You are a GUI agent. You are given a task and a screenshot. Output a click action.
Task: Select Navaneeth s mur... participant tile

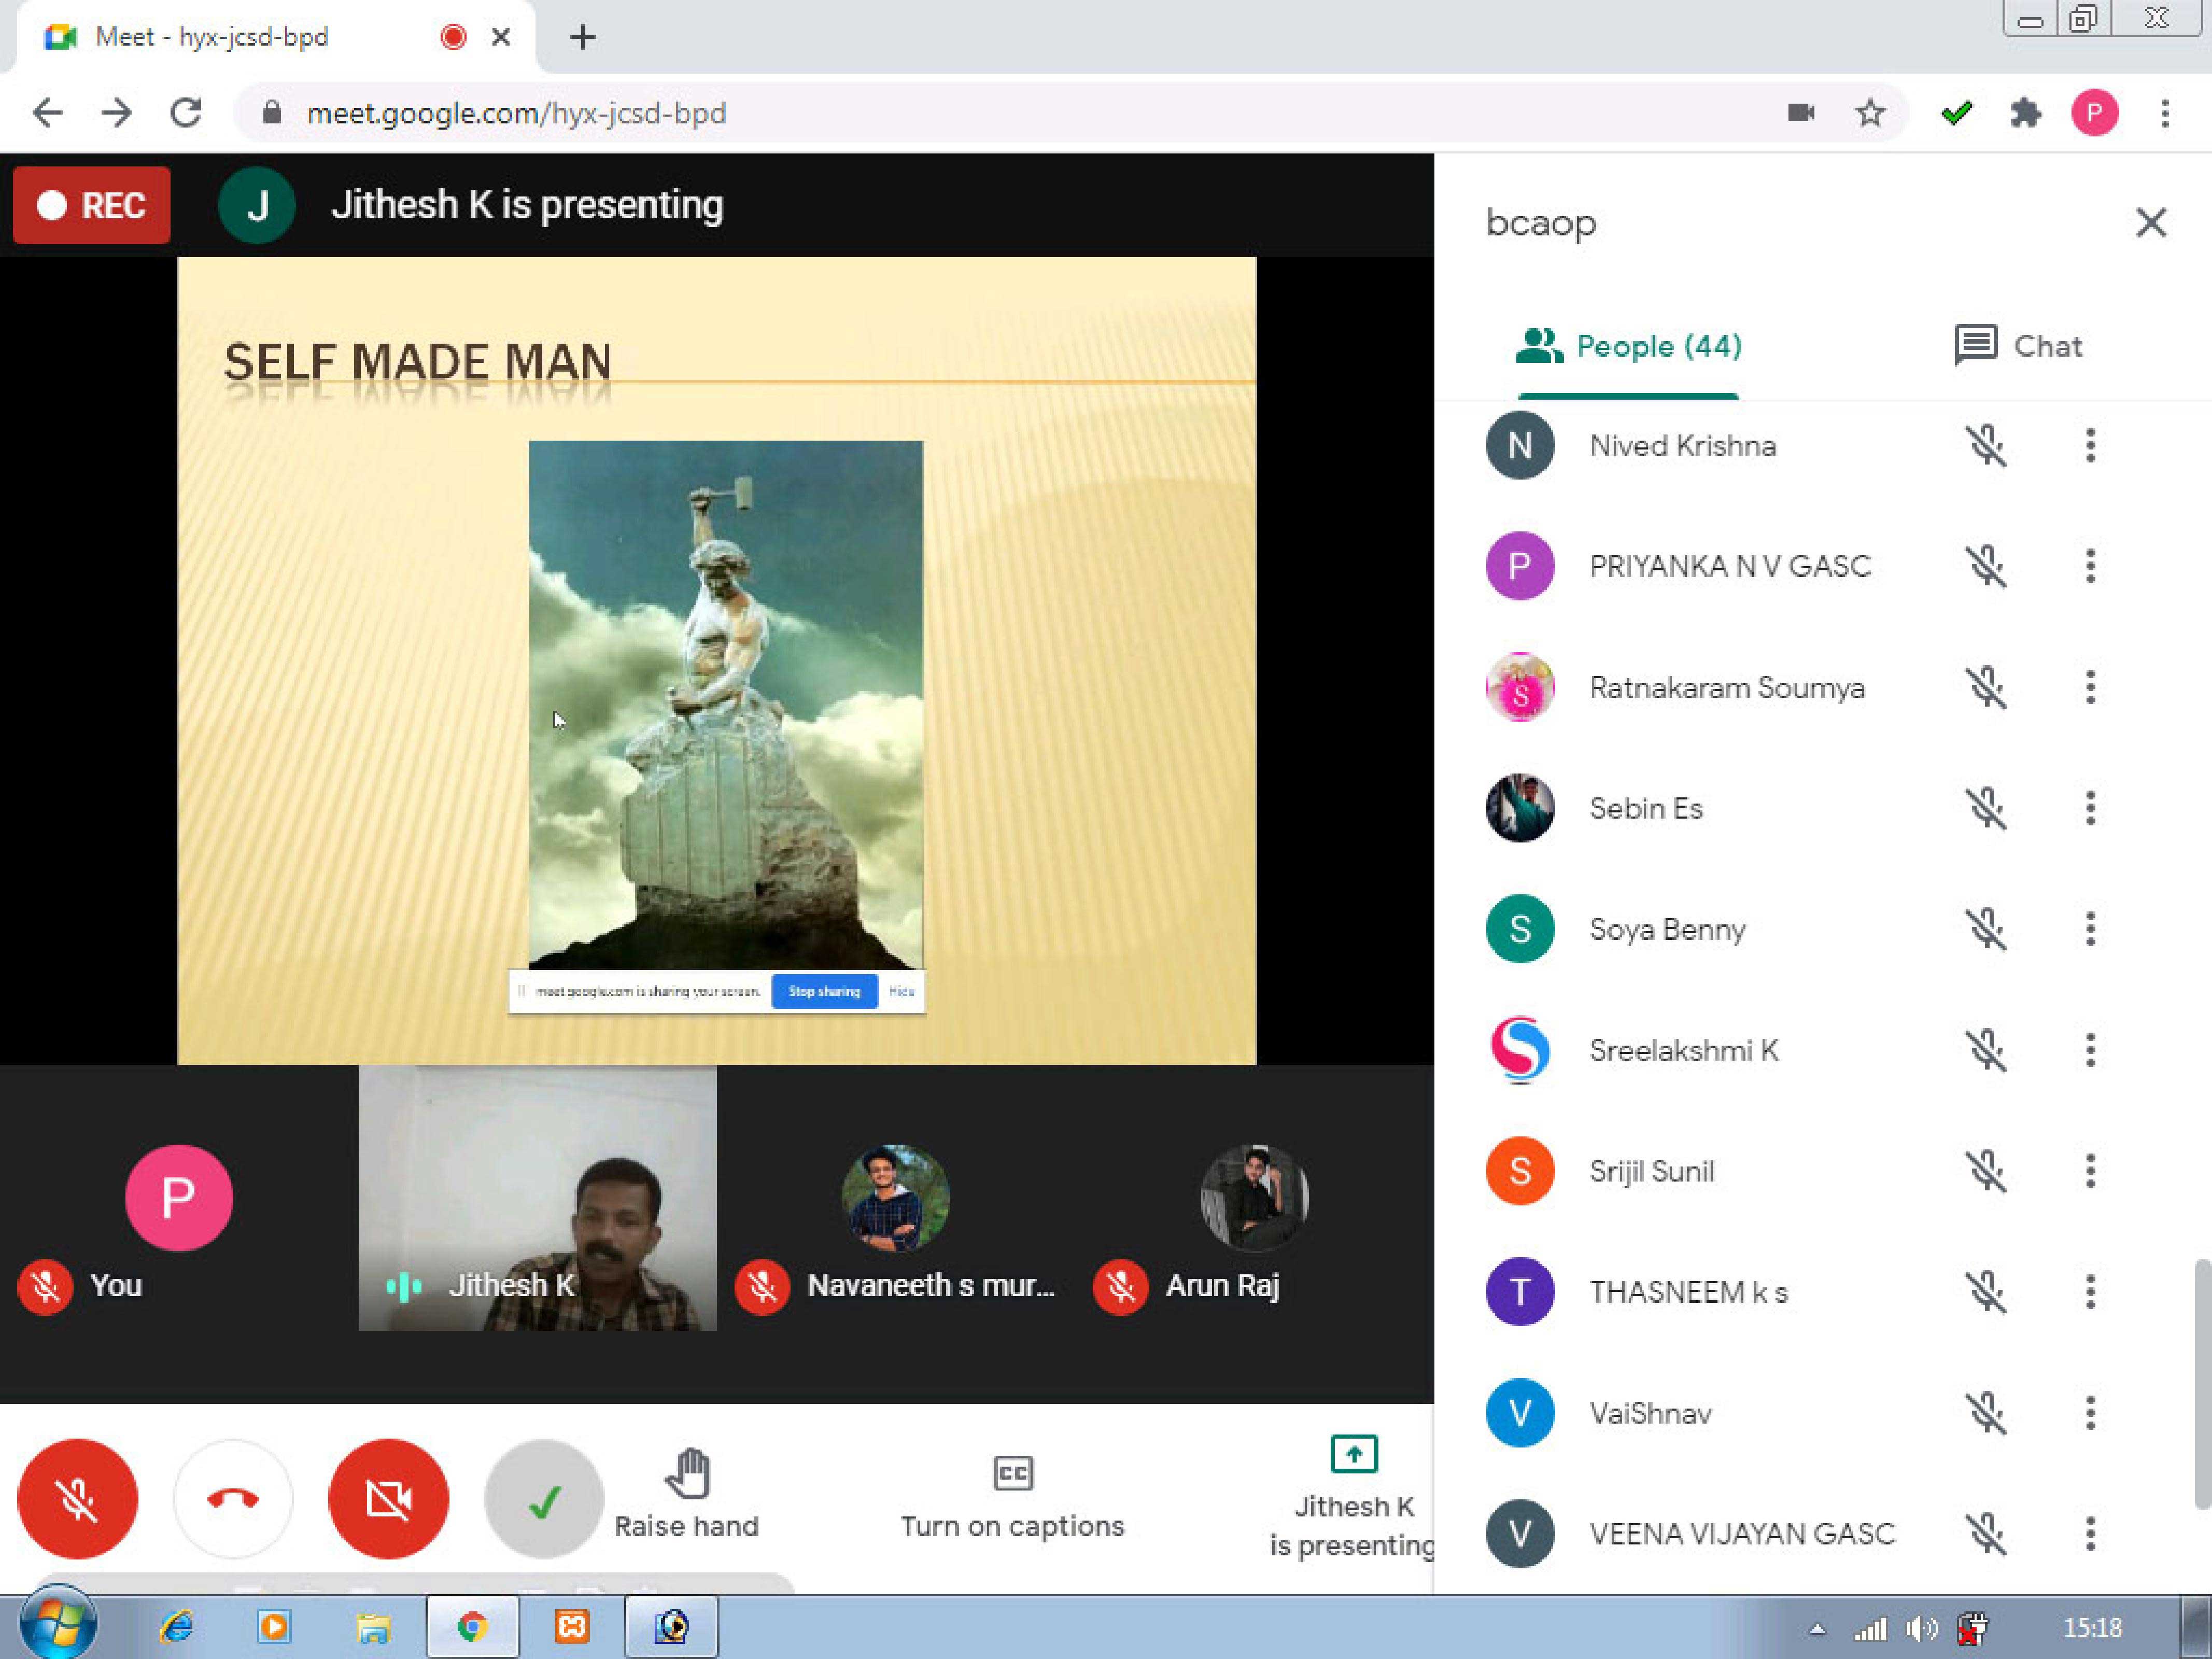[x=895, y=1198]
